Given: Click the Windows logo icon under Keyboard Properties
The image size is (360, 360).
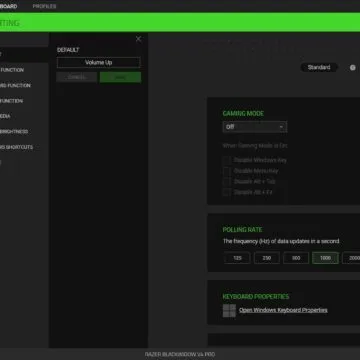Looking at the screenshot, I should pyautogui.click(x=229, y=310).
